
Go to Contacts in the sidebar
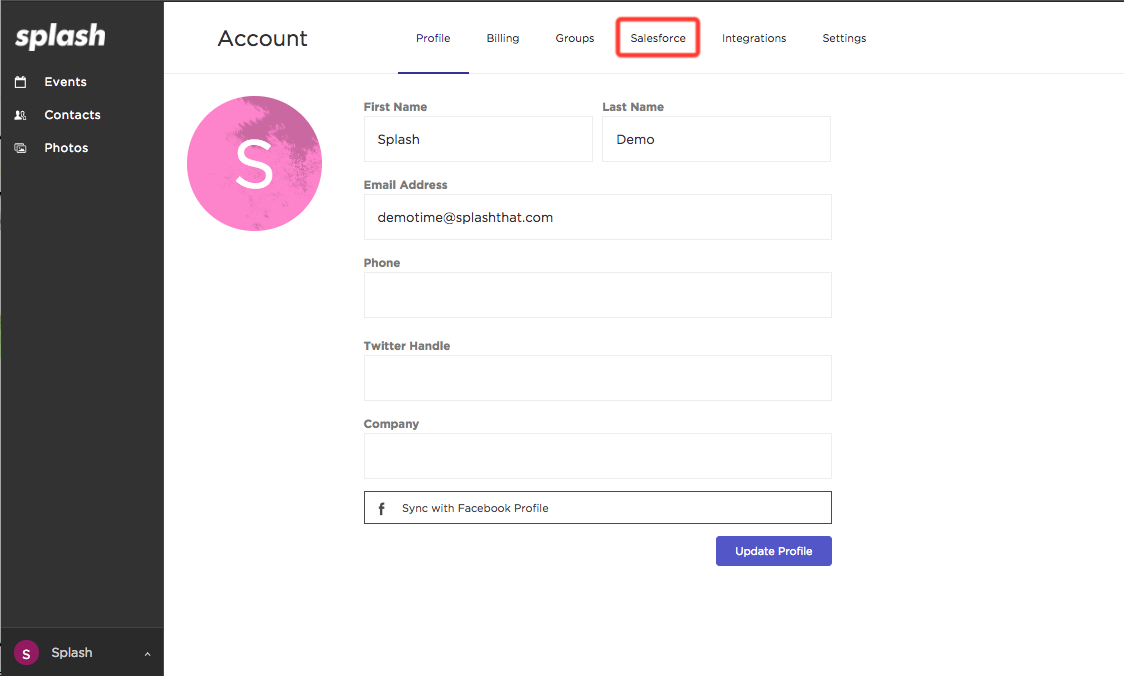72,115
